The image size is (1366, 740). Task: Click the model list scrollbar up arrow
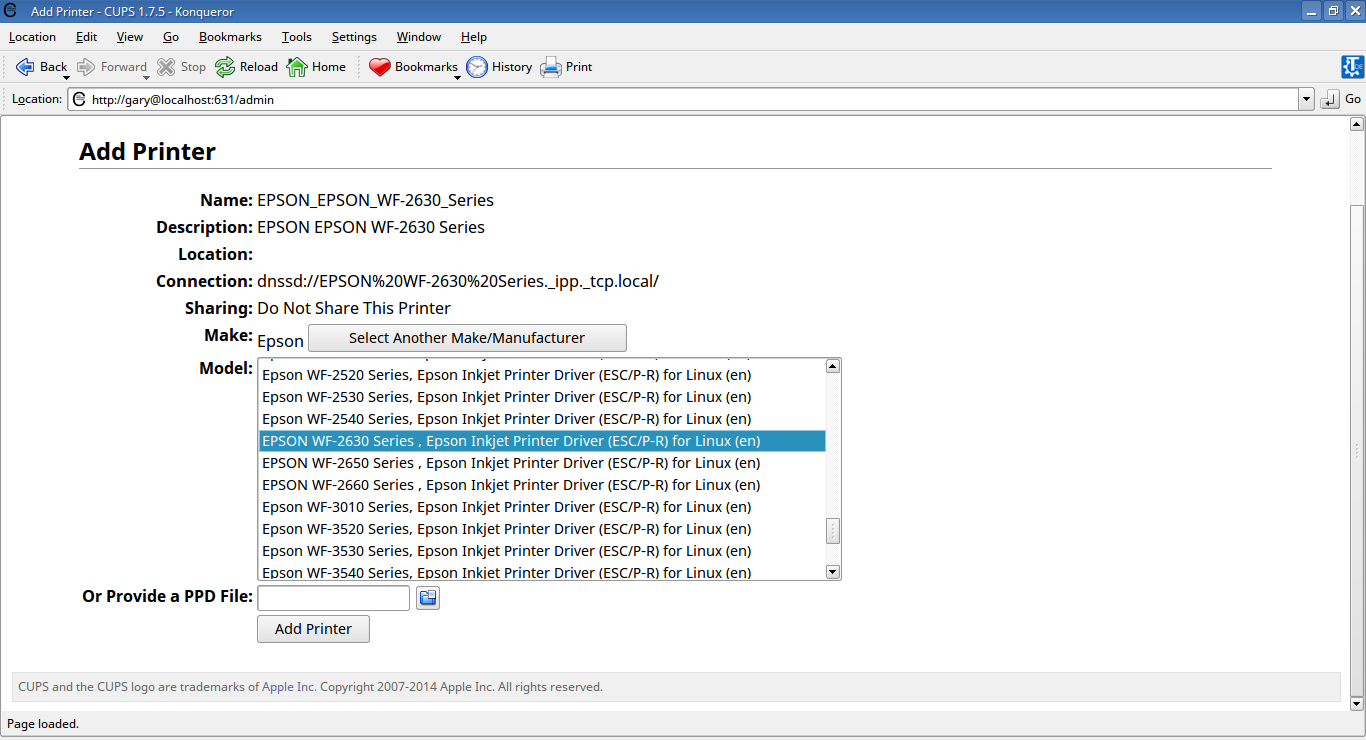coord(832,366)
